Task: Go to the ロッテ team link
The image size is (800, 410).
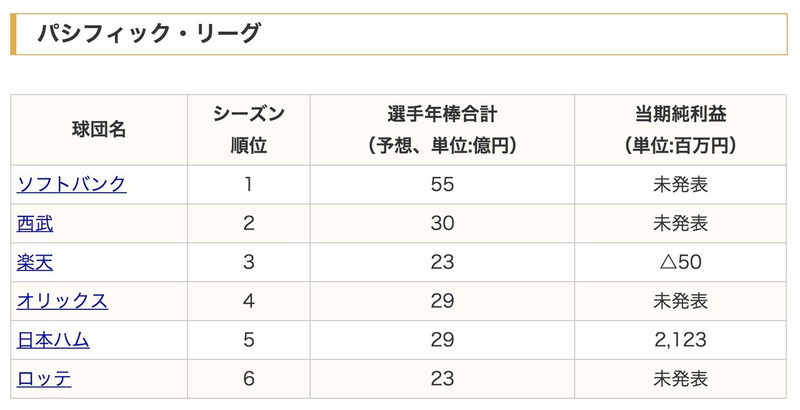Action: (x=44, y=379)
